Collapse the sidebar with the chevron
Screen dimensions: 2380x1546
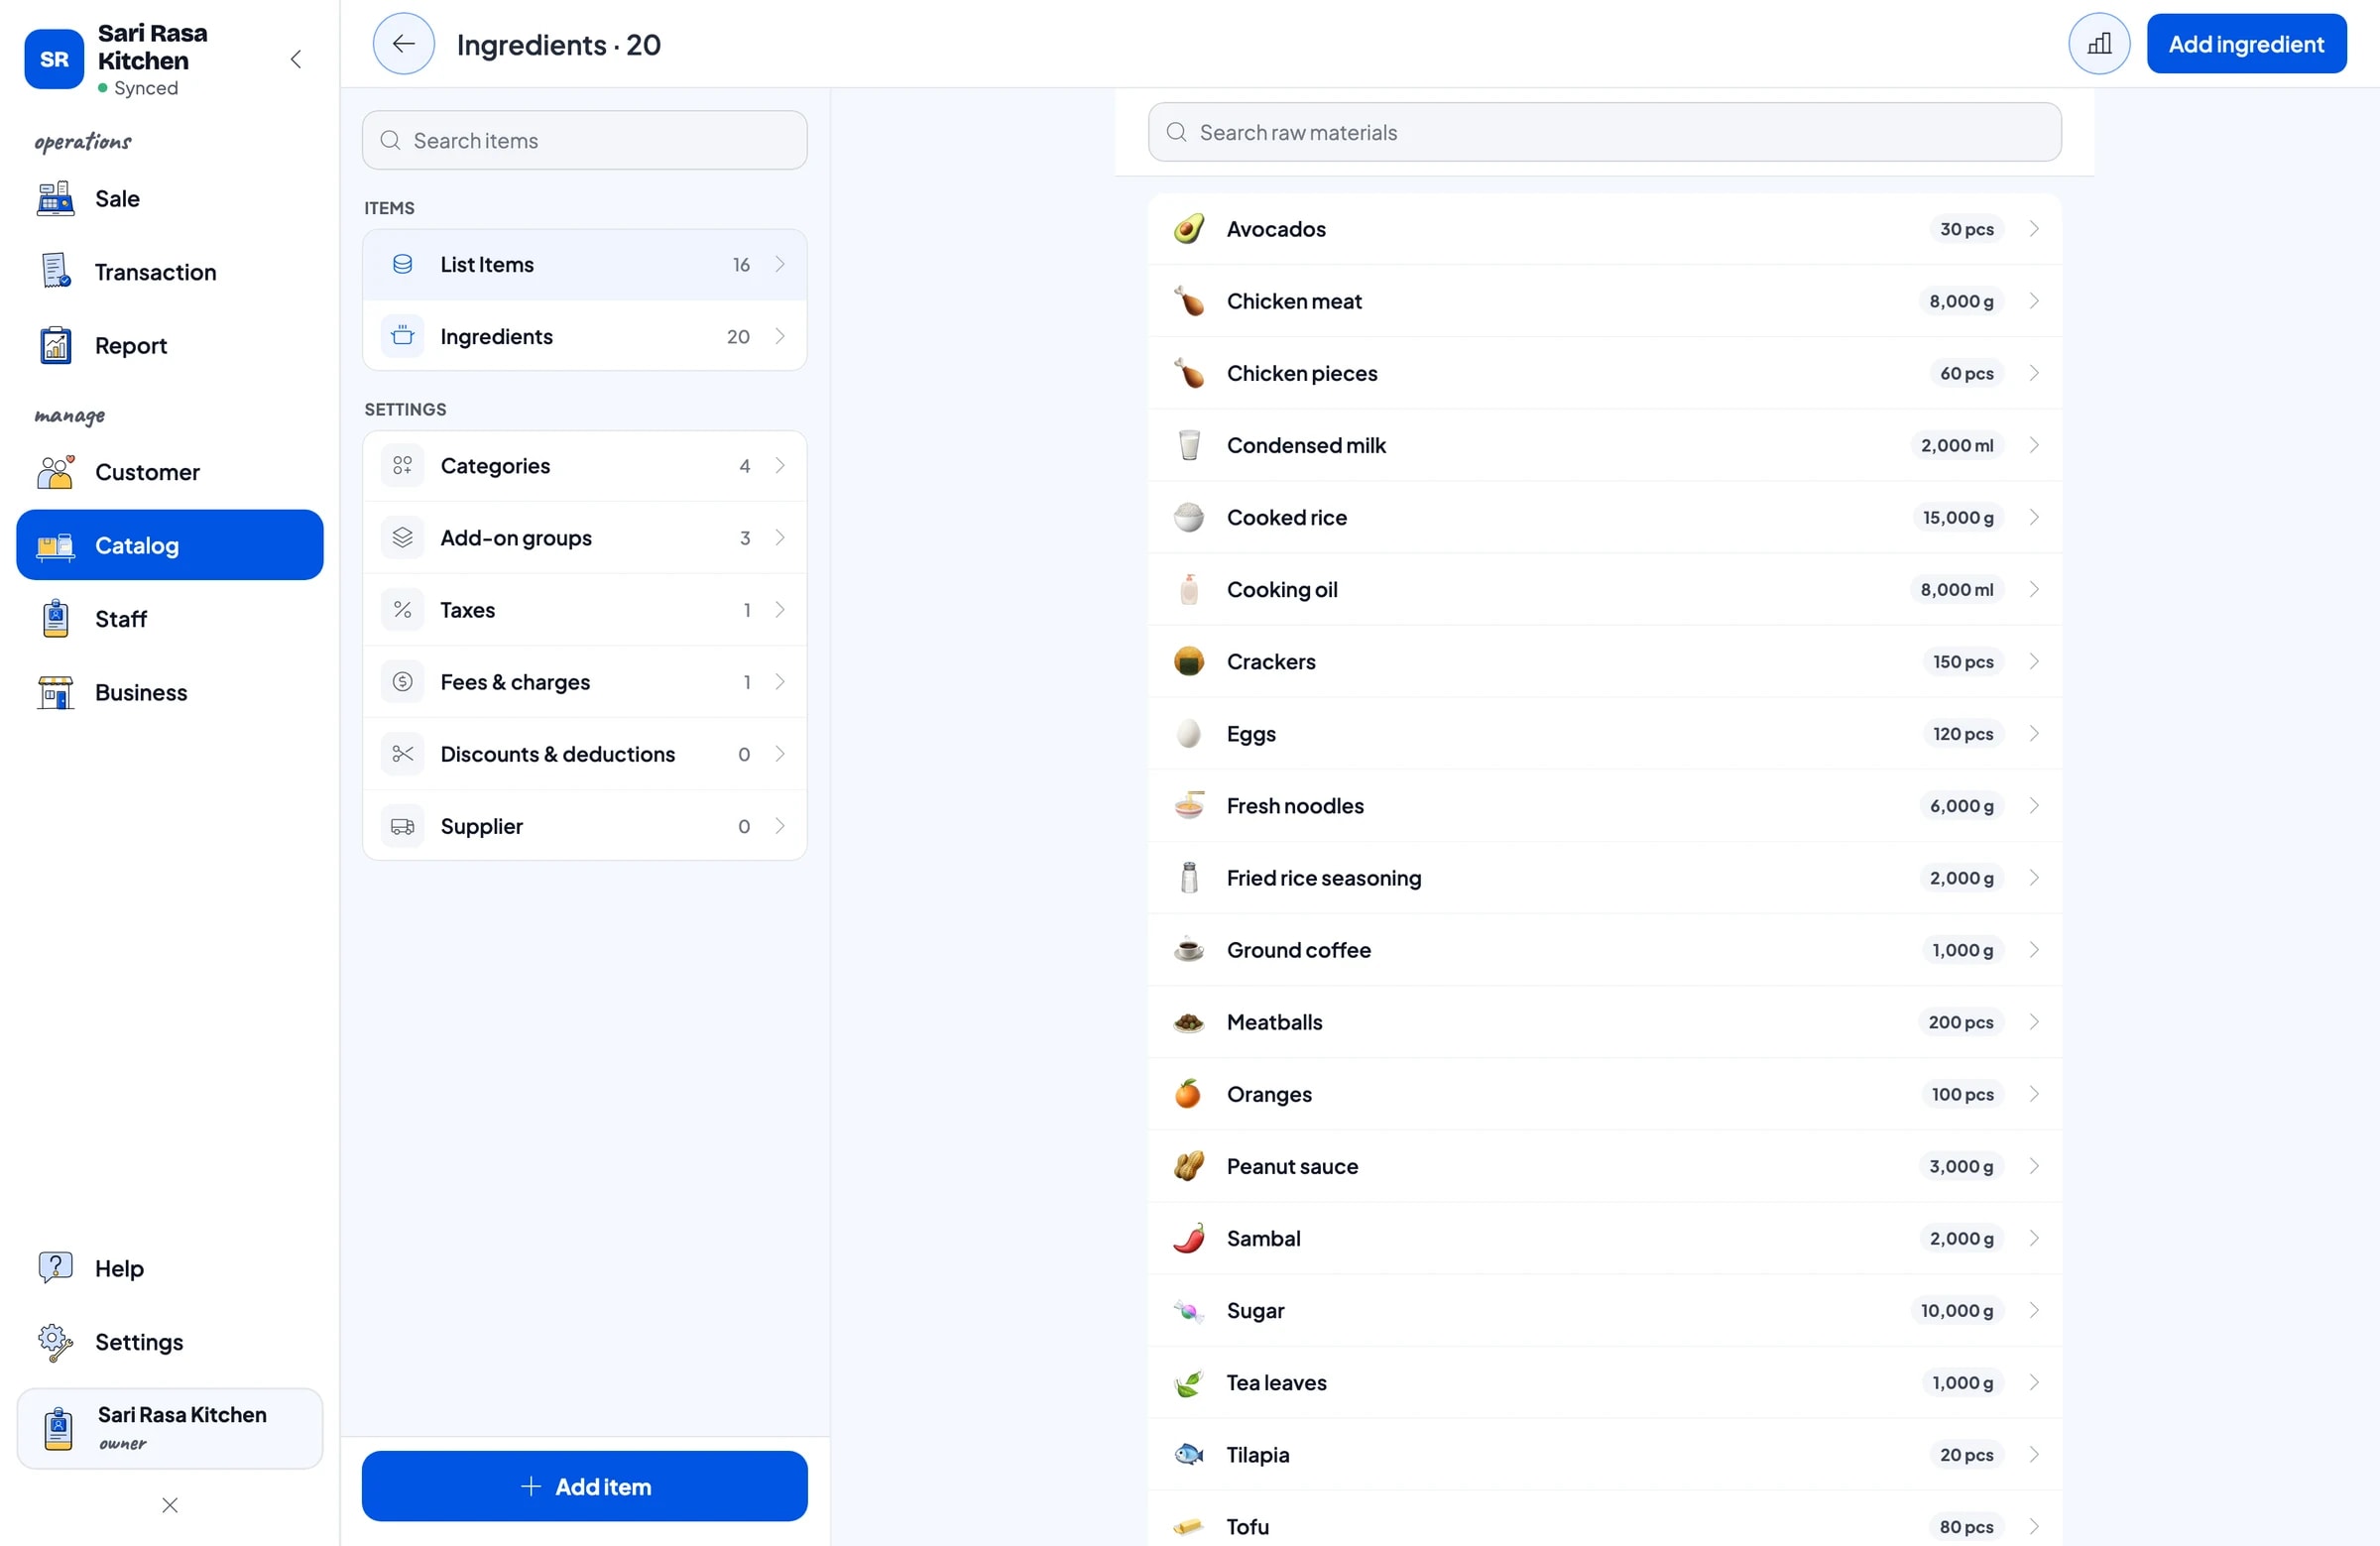point(296,60)
